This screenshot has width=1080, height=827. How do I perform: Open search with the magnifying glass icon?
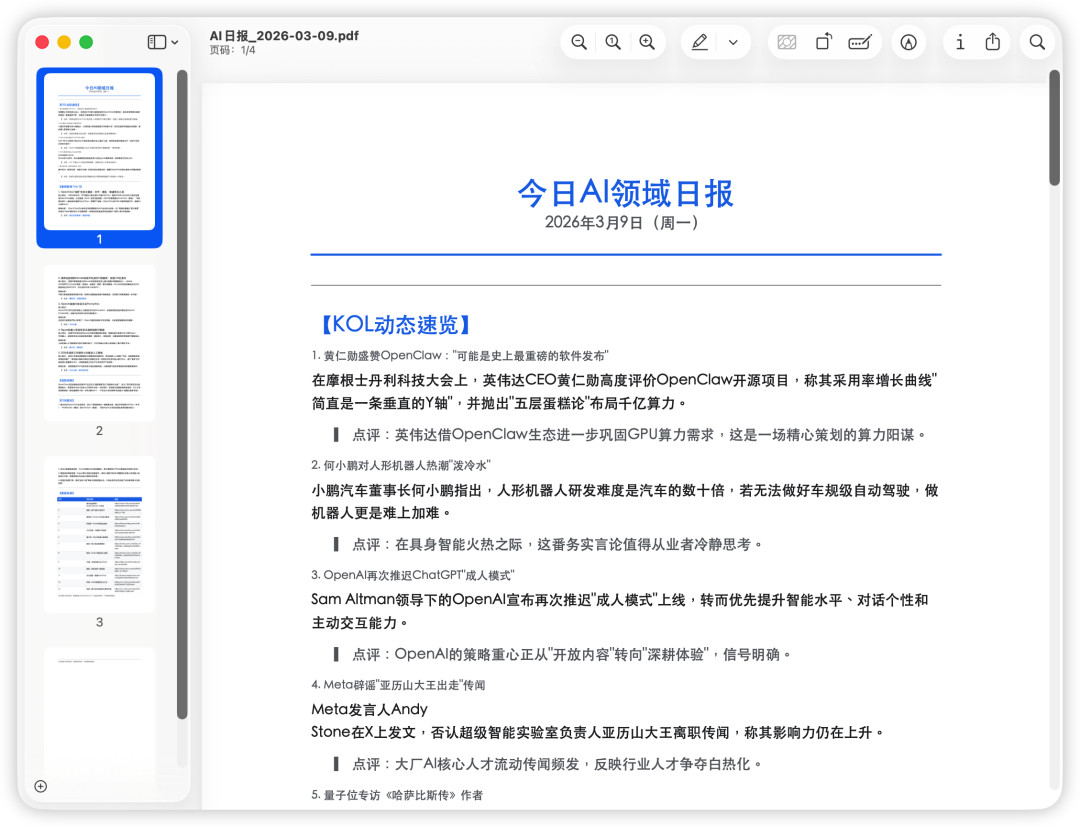[x=1037, y=42]
